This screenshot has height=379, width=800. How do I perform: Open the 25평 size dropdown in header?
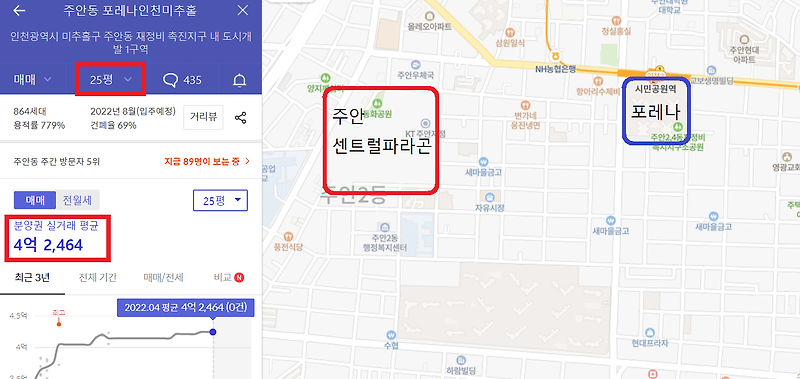click(x=111, y=80)
